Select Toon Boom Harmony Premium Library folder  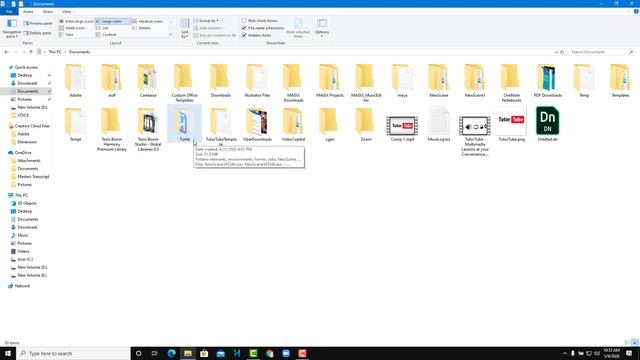coord(111,130)
